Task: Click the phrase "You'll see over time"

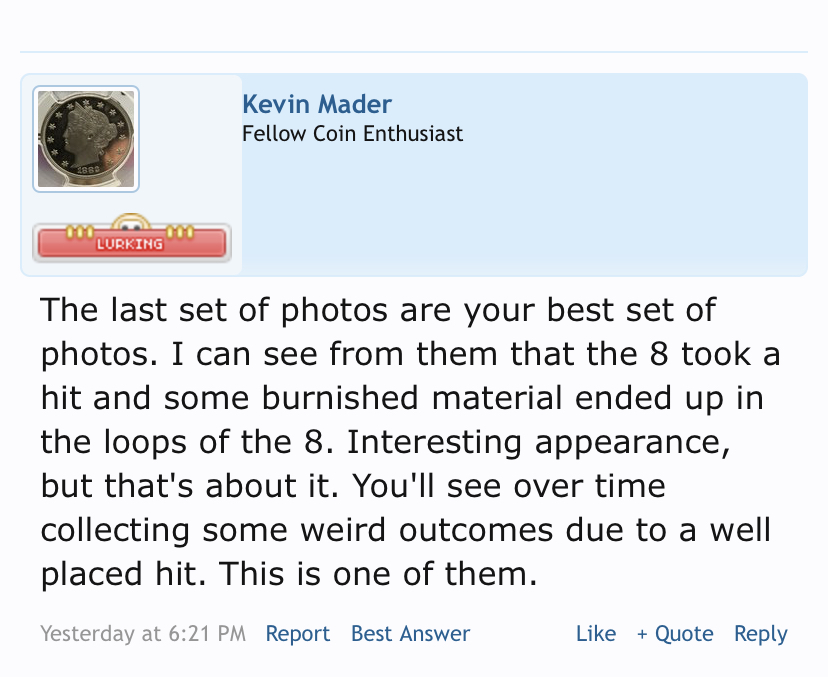Action: click(509, 486)
